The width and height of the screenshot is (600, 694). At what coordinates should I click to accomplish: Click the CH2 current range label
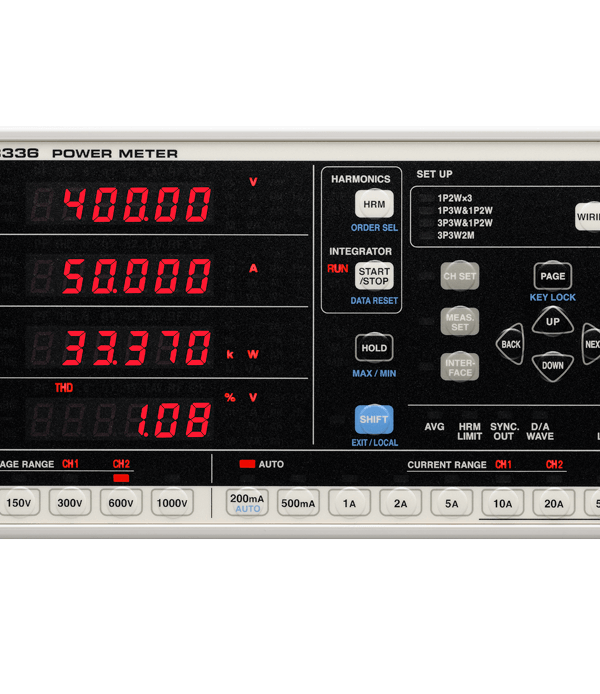coord(554,464)
